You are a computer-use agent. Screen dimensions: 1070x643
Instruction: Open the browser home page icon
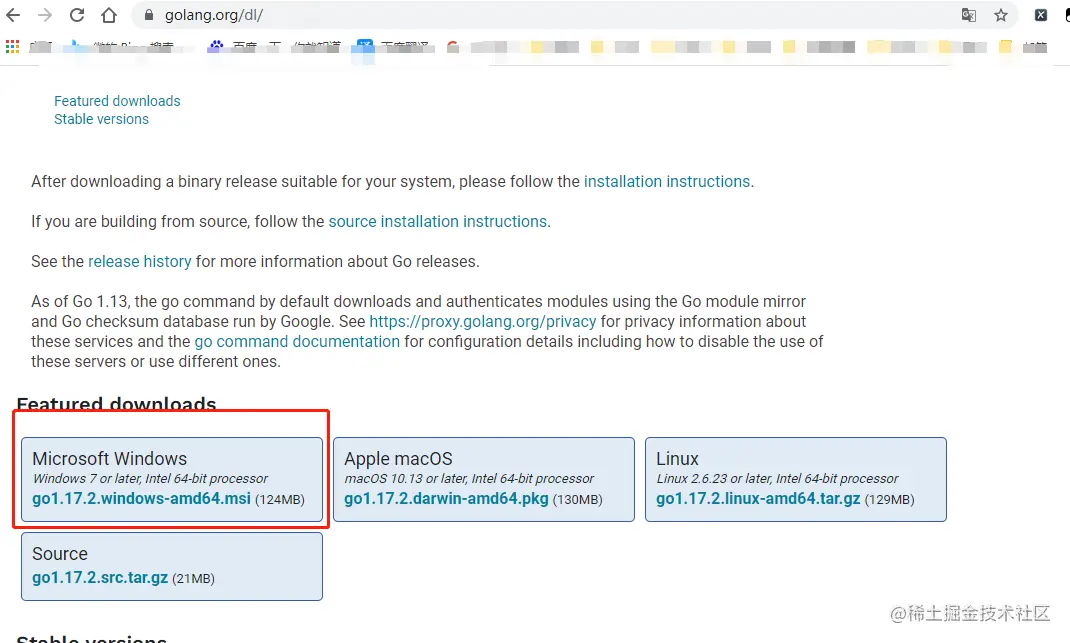109,14
